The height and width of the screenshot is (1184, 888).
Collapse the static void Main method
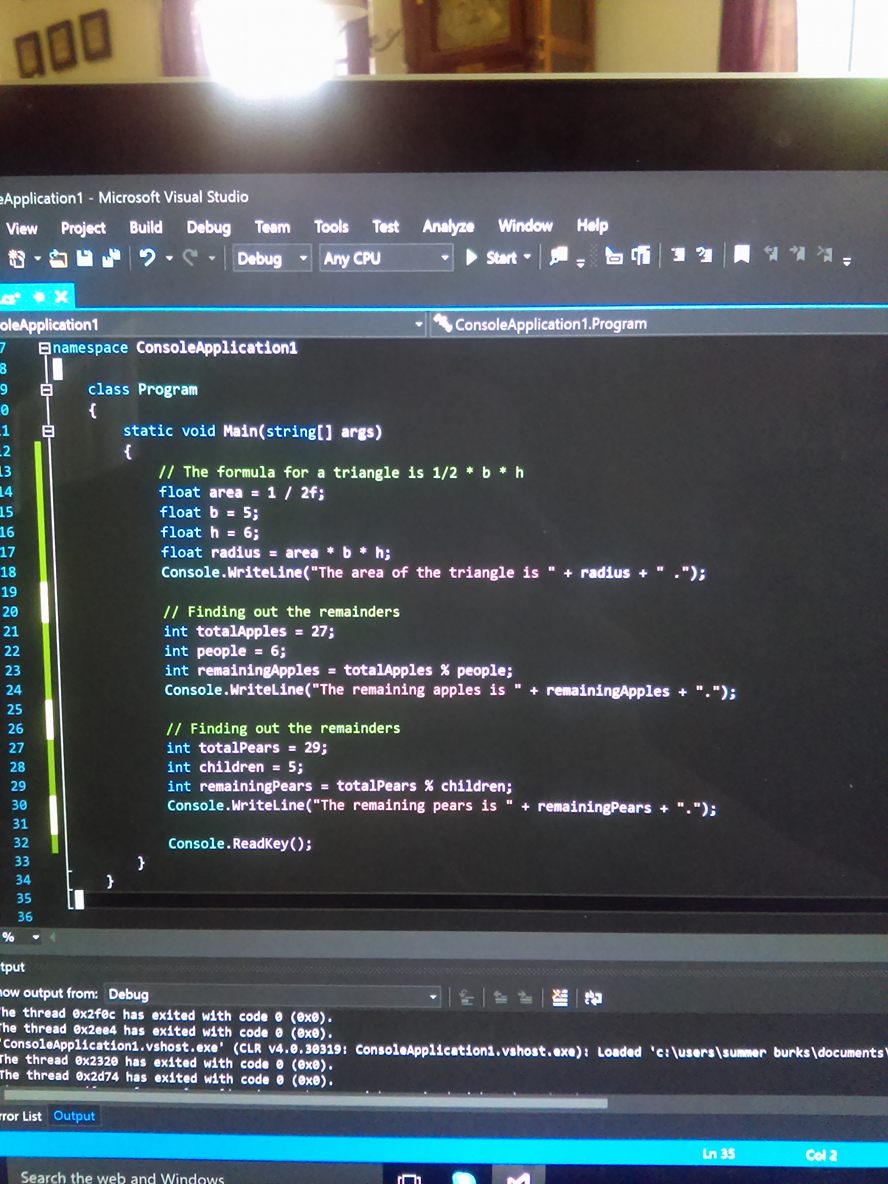[x=48, y=432]
